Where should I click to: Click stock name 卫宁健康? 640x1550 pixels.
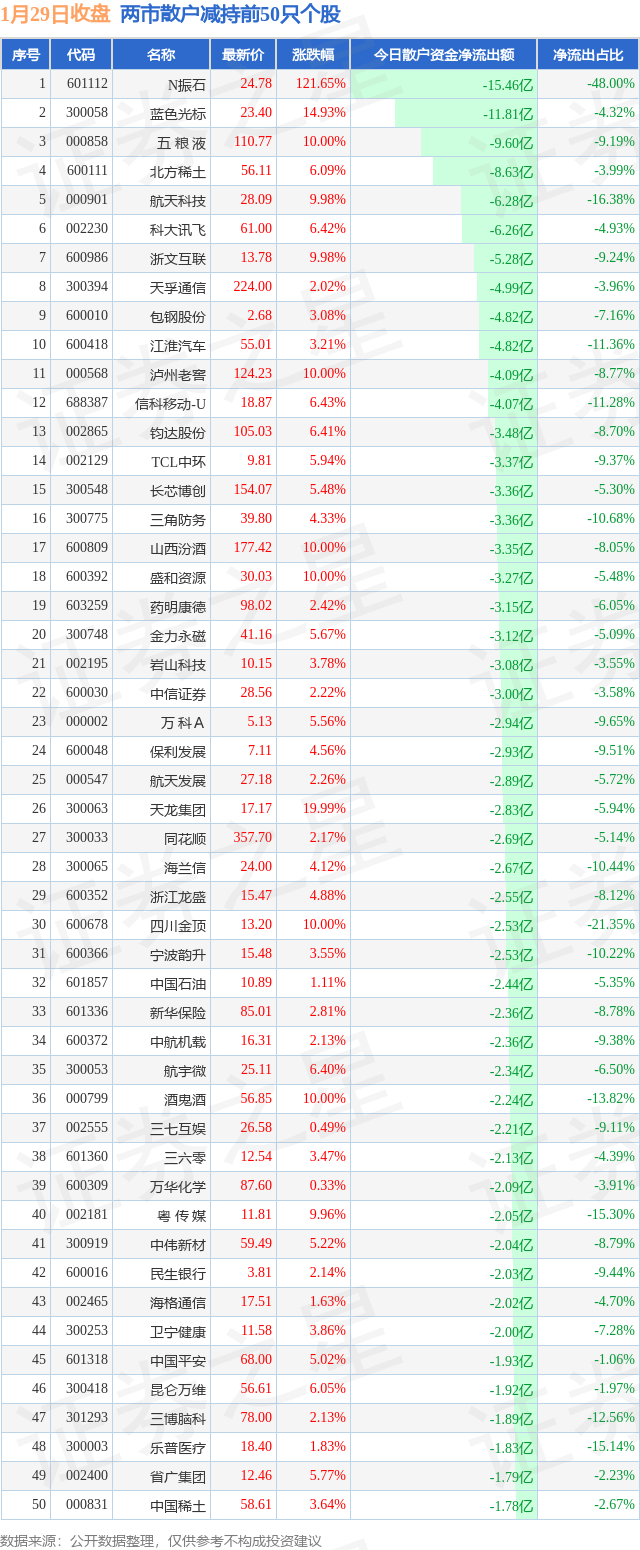[178, 1331]
